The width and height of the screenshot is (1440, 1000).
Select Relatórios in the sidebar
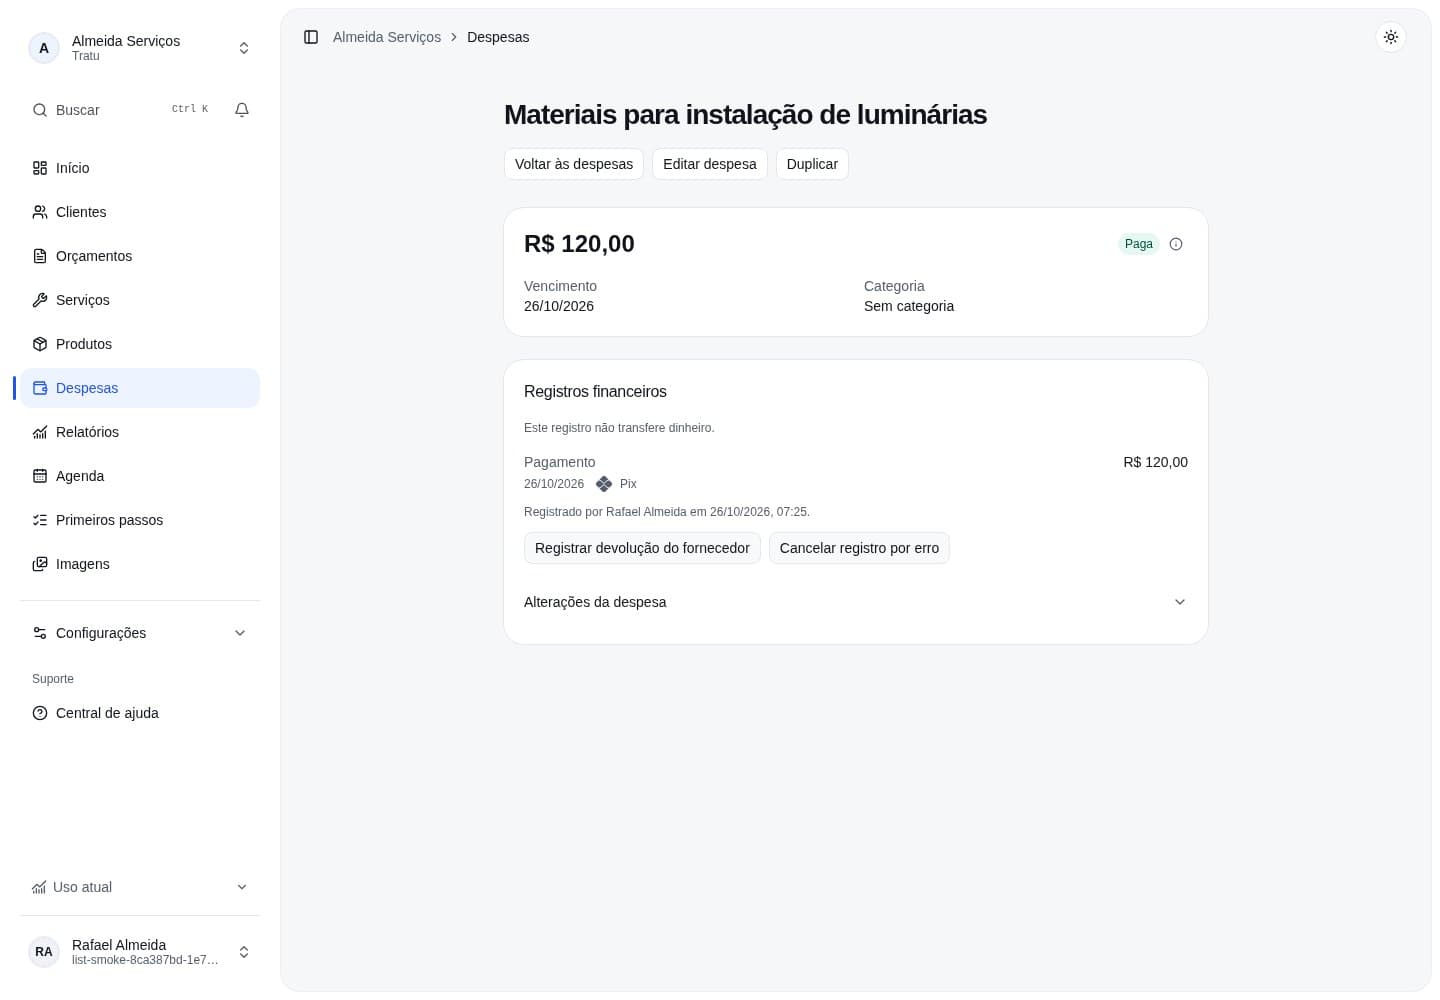tap(140, 432)
